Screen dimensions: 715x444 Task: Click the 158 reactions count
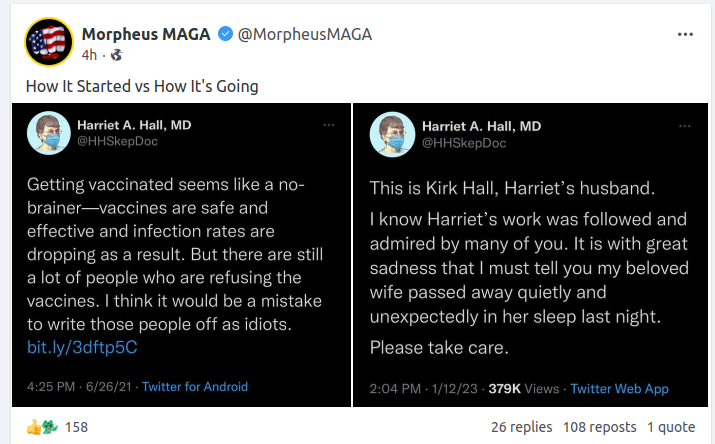point(77,427)
